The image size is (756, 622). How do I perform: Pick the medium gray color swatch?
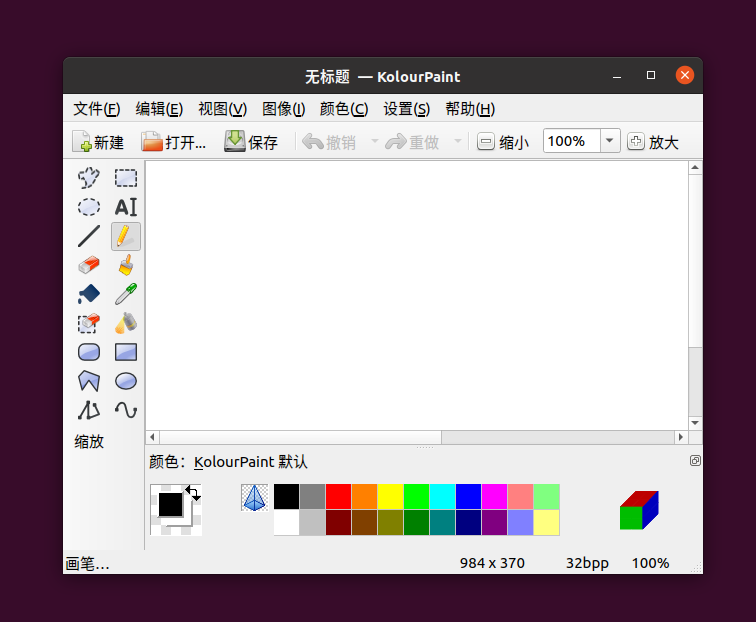pyautogui.click(x=312, y=497)
